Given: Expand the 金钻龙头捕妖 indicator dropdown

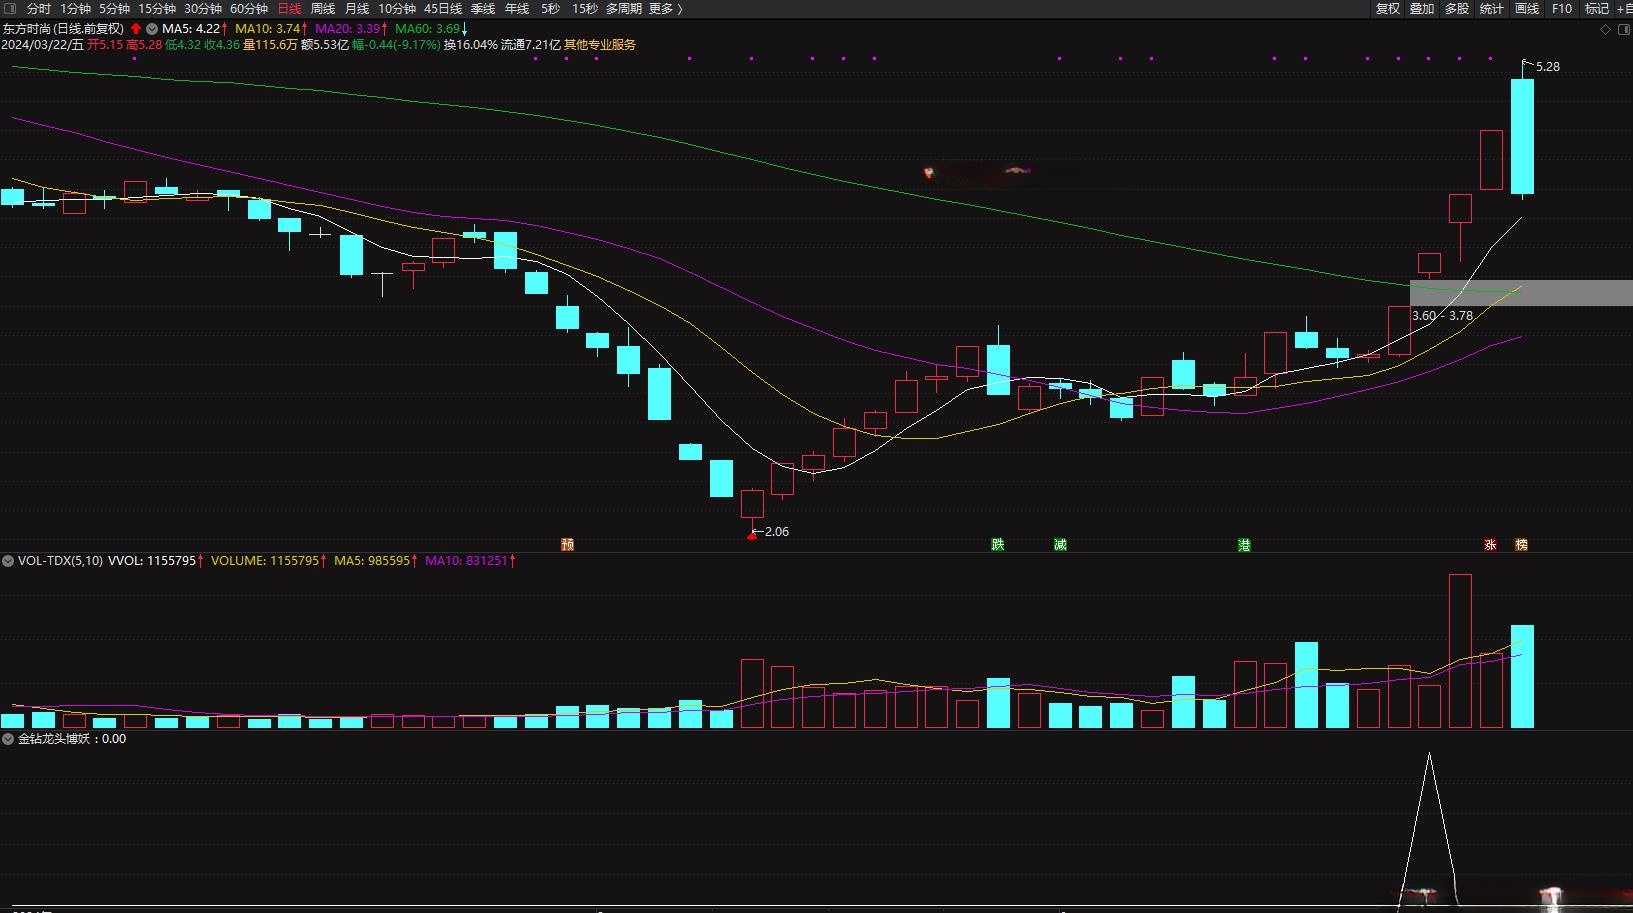Looking at the screenshot, I should tap(8, 739).
